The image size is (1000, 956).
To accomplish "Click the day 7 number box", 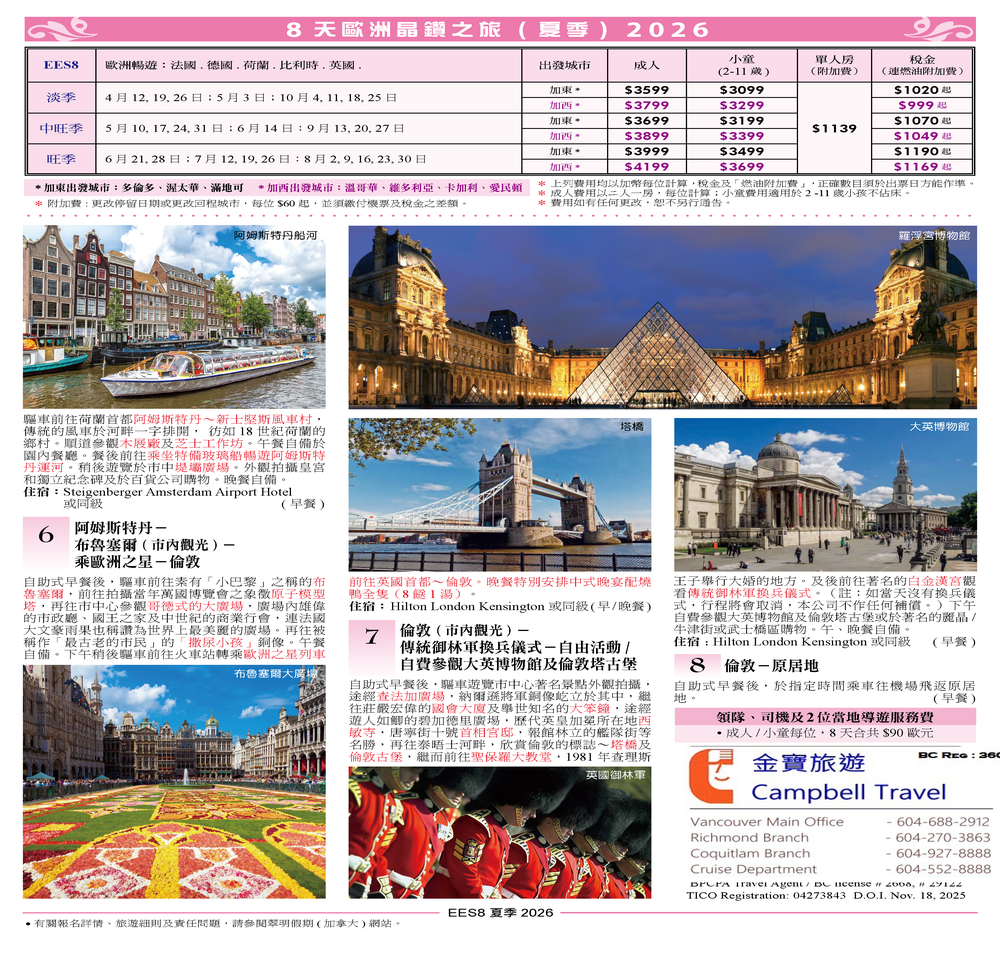I will 372,637.
